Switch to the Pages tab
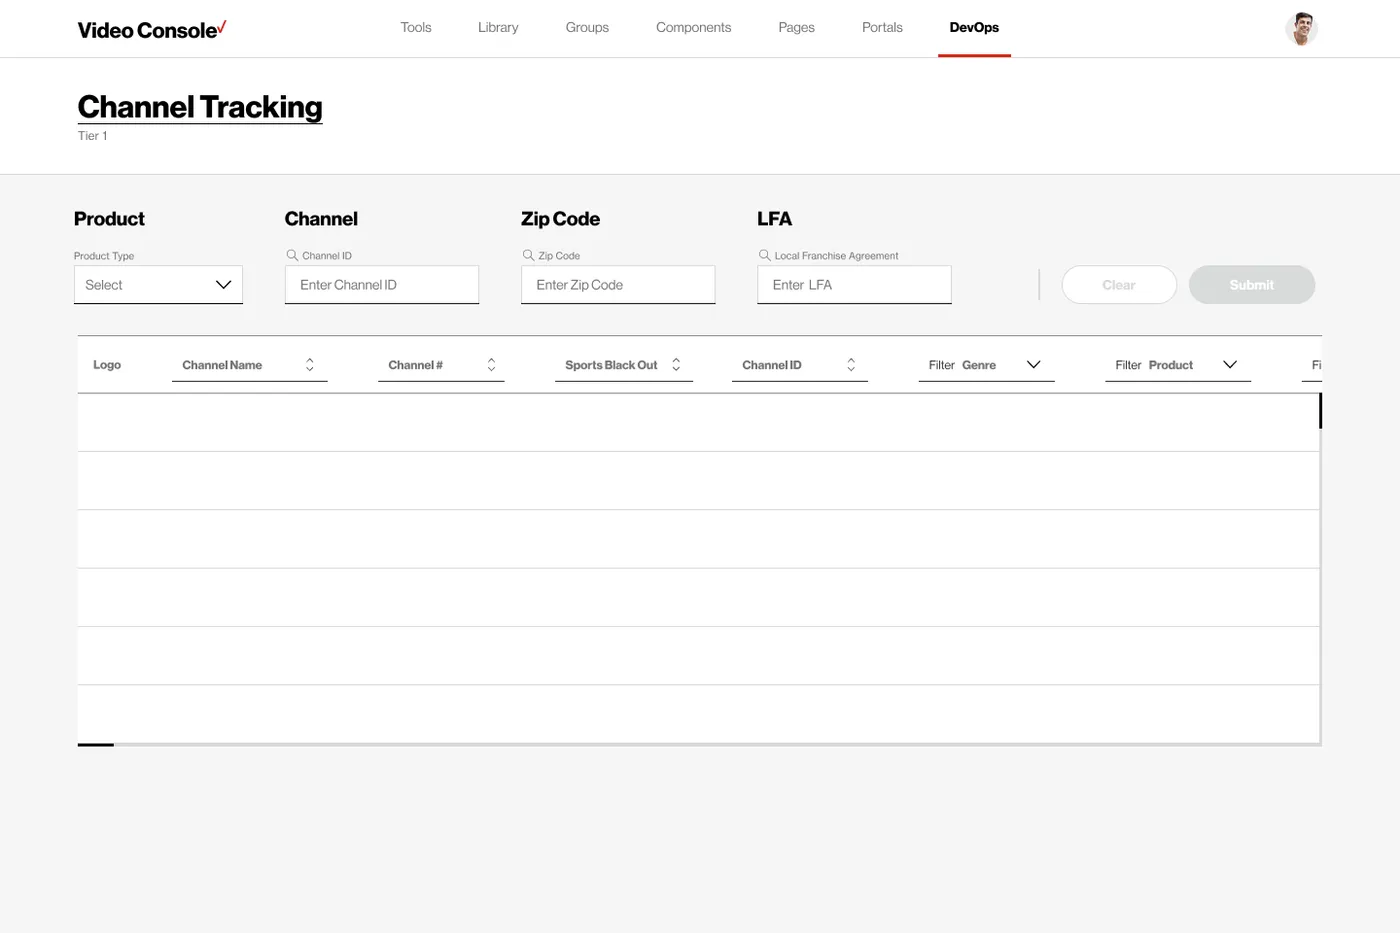 click(x=797, y=28)
